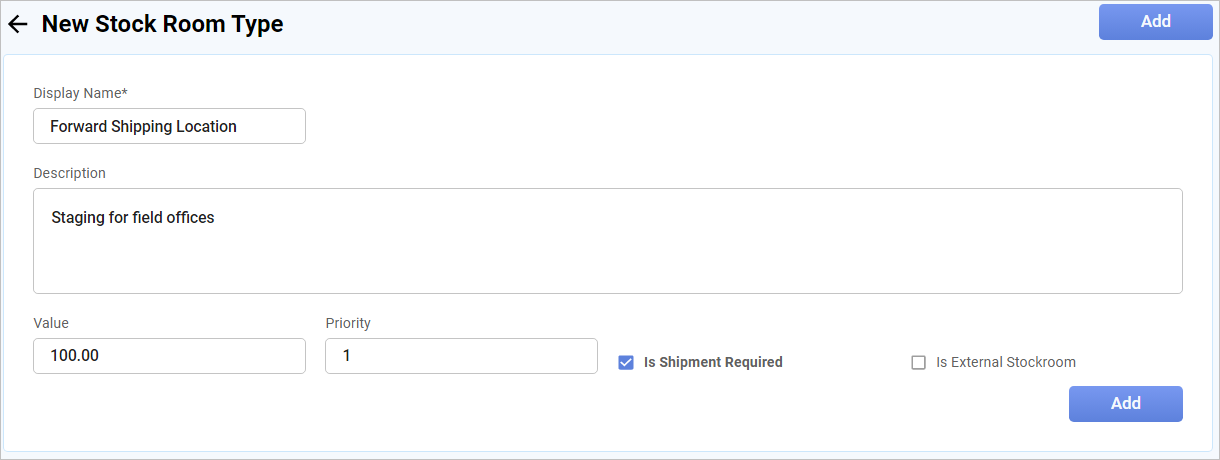Screen dimensions: 1220x460
Task: Click the 100.00 text in Value
Action: [x=74, y=356]
